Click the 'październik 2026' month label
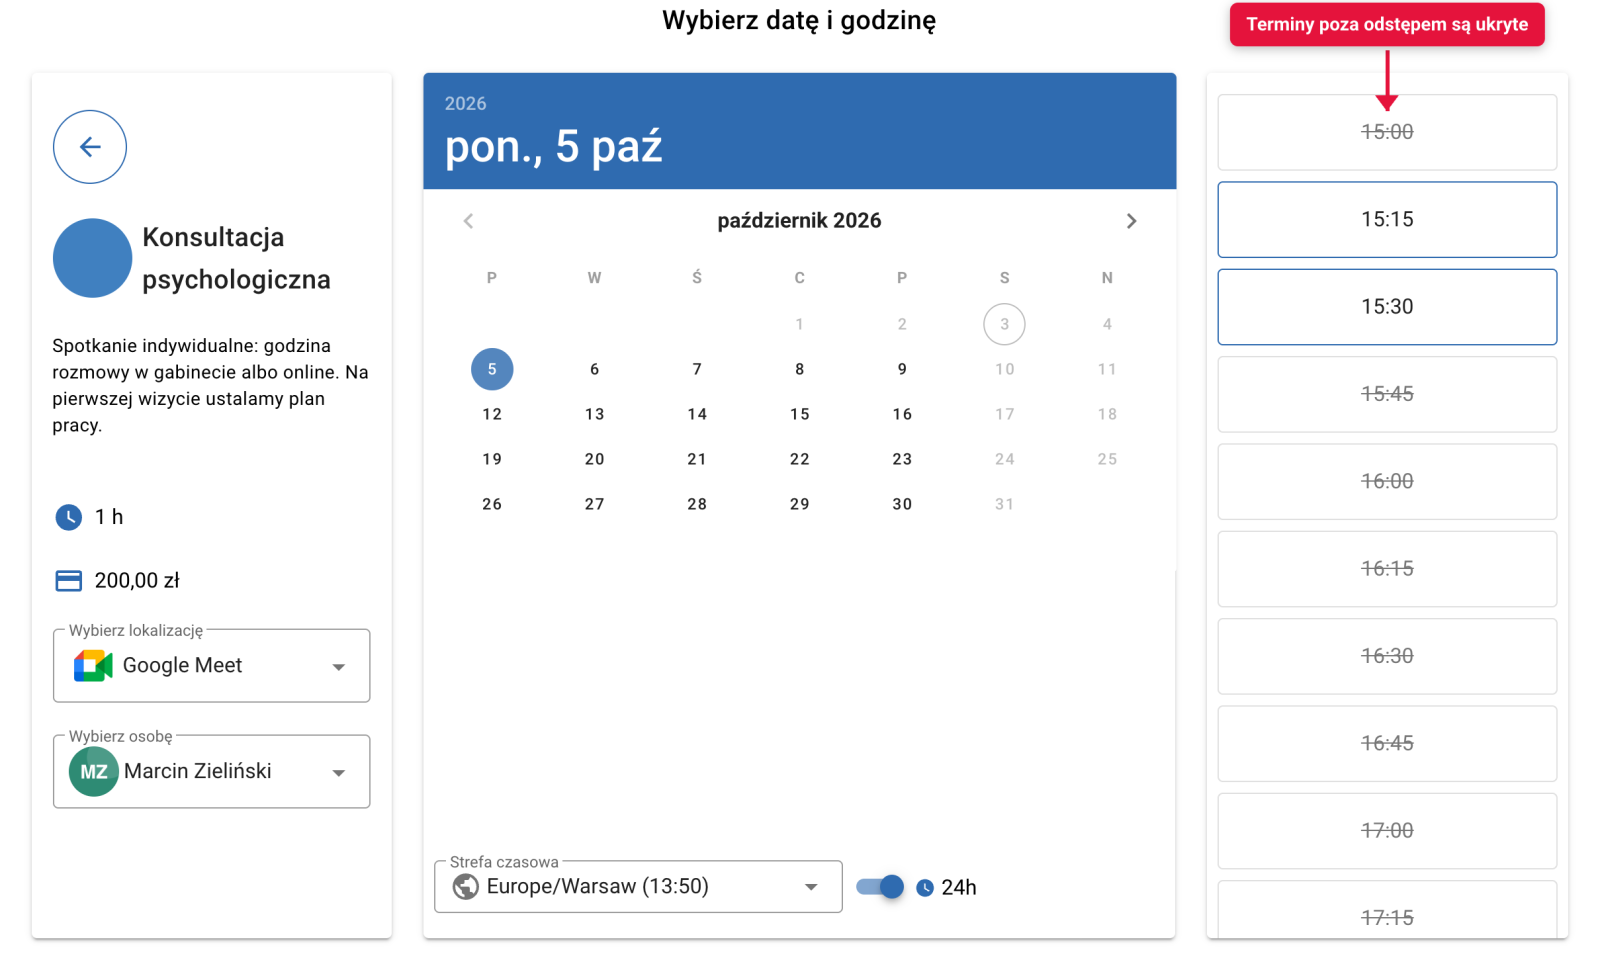1600x970 pixels. 799,221
